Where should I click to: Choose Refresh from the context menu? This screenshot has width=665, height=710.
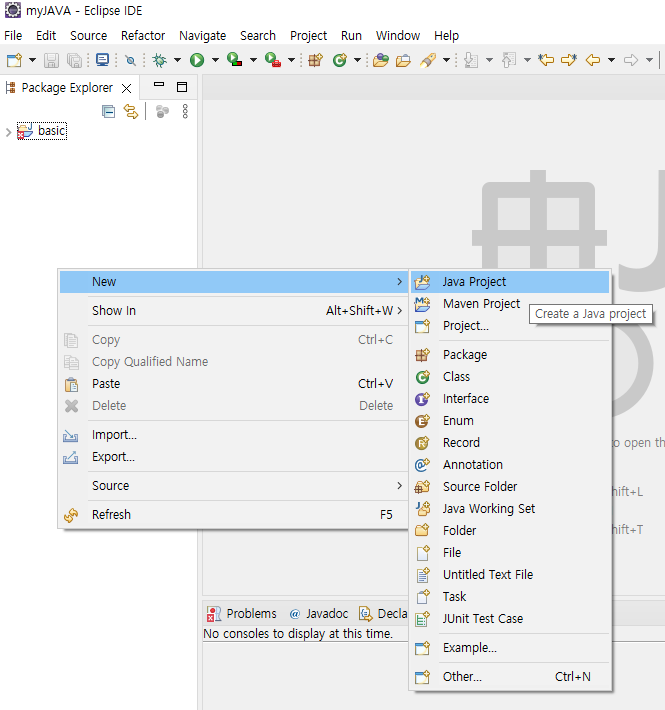click(x=234, y=514)
